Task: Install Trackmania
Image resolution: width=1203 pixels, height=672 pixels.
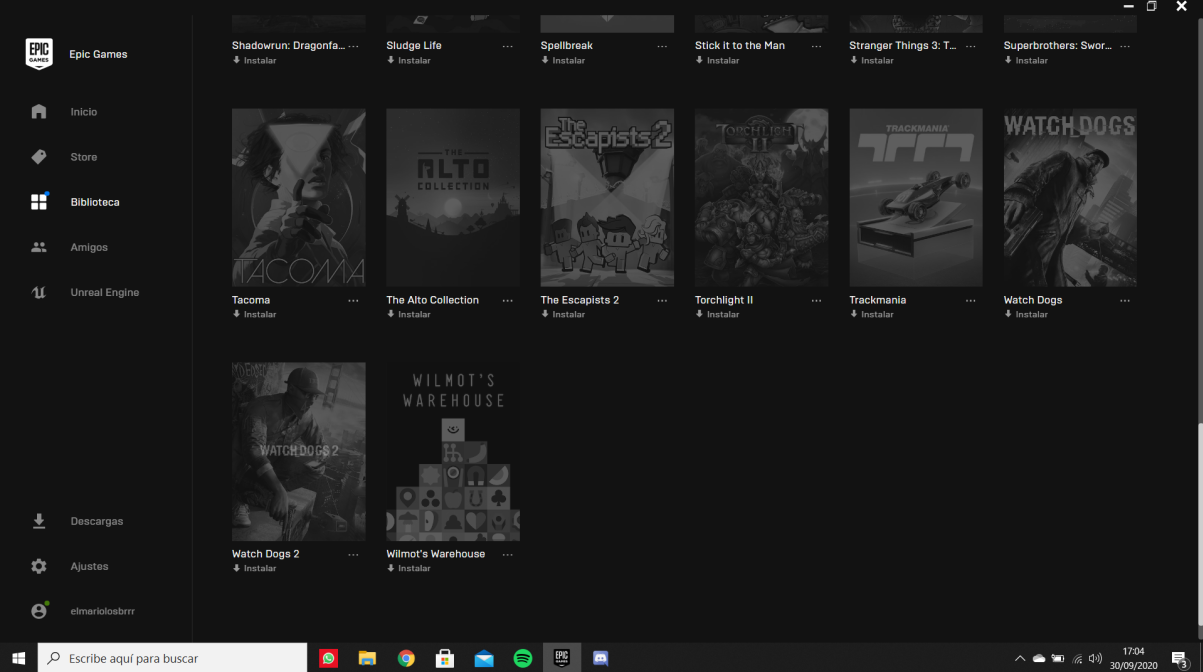Action: (x=871, y=314)
